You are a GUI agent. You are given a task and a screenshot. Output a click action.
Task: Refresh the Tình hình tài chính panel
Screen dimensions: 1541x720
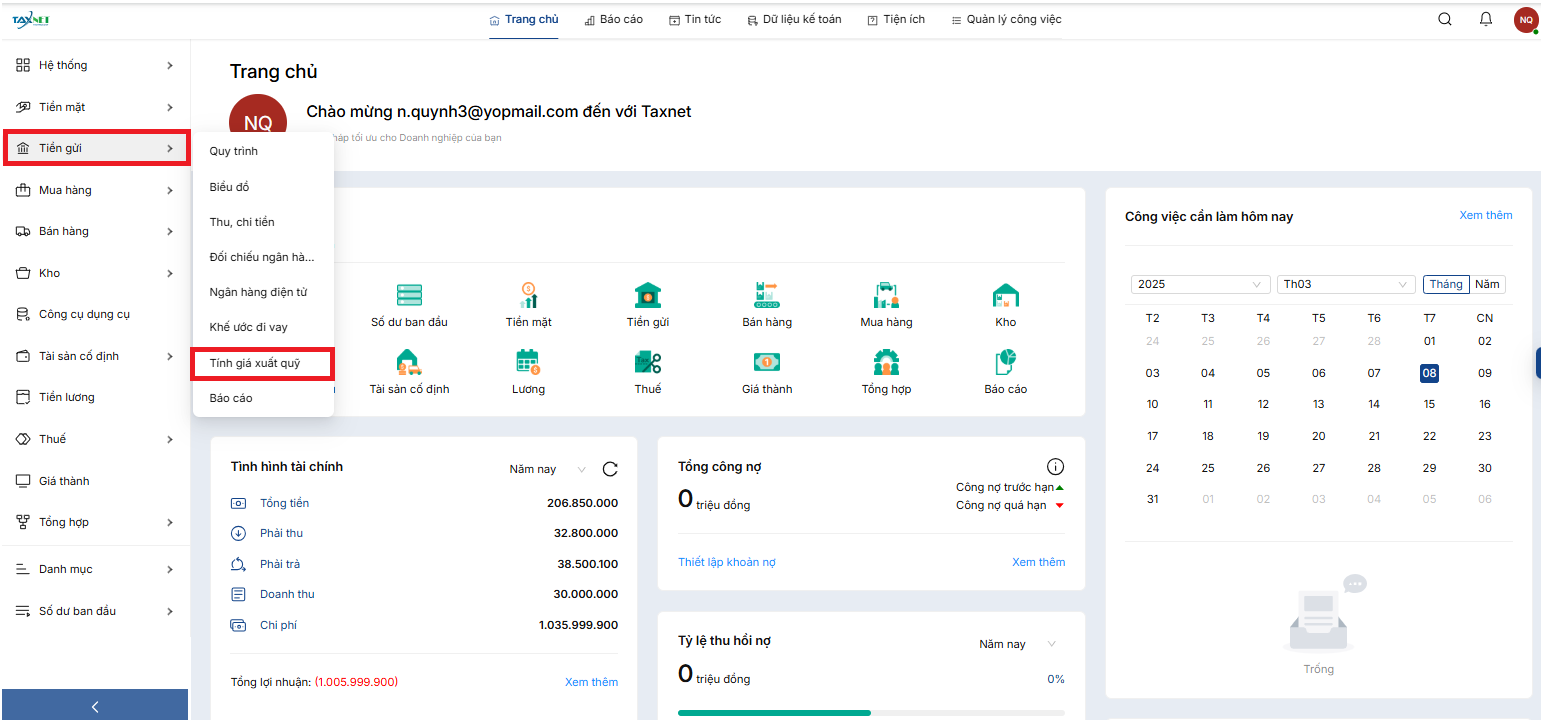610,469
